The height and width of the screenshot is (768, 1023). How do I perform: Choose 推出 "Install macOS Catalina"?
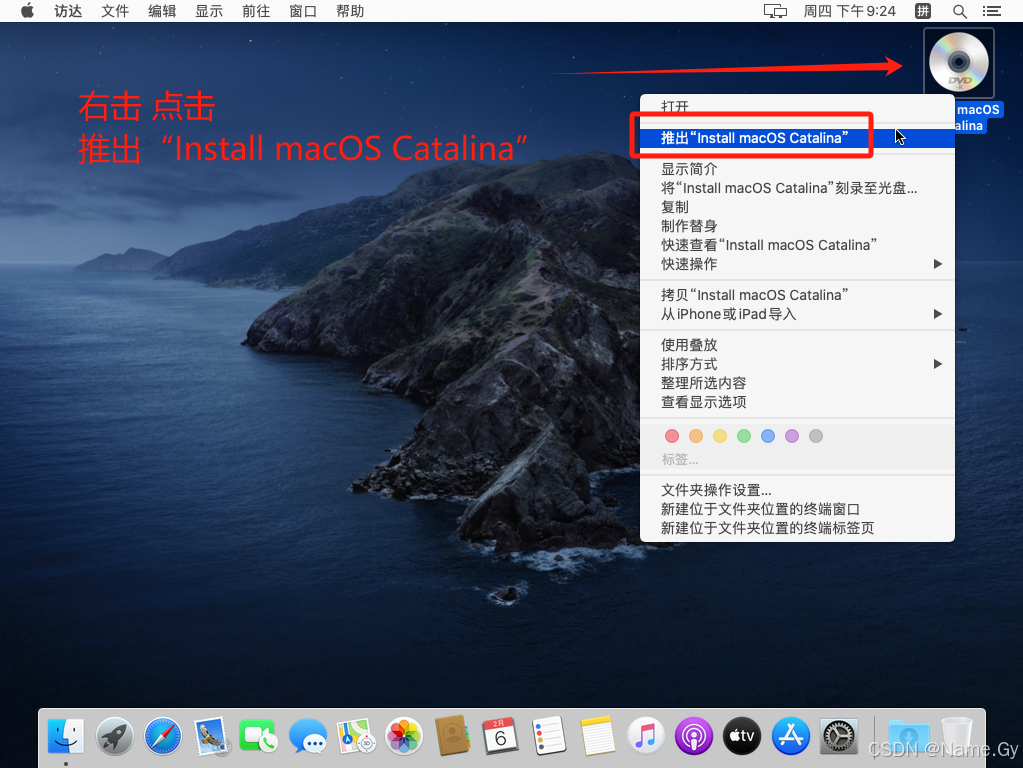click(x=797, y=138)
